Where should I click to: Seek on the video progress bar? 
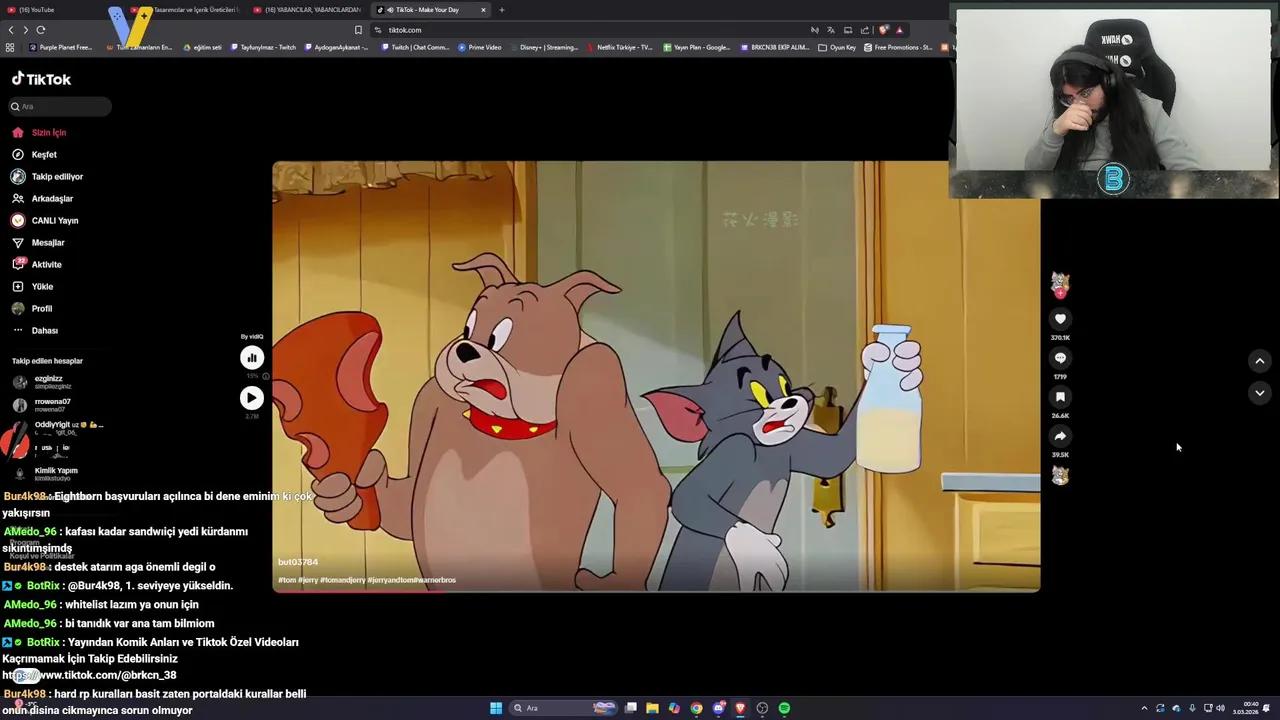point(656,591)
